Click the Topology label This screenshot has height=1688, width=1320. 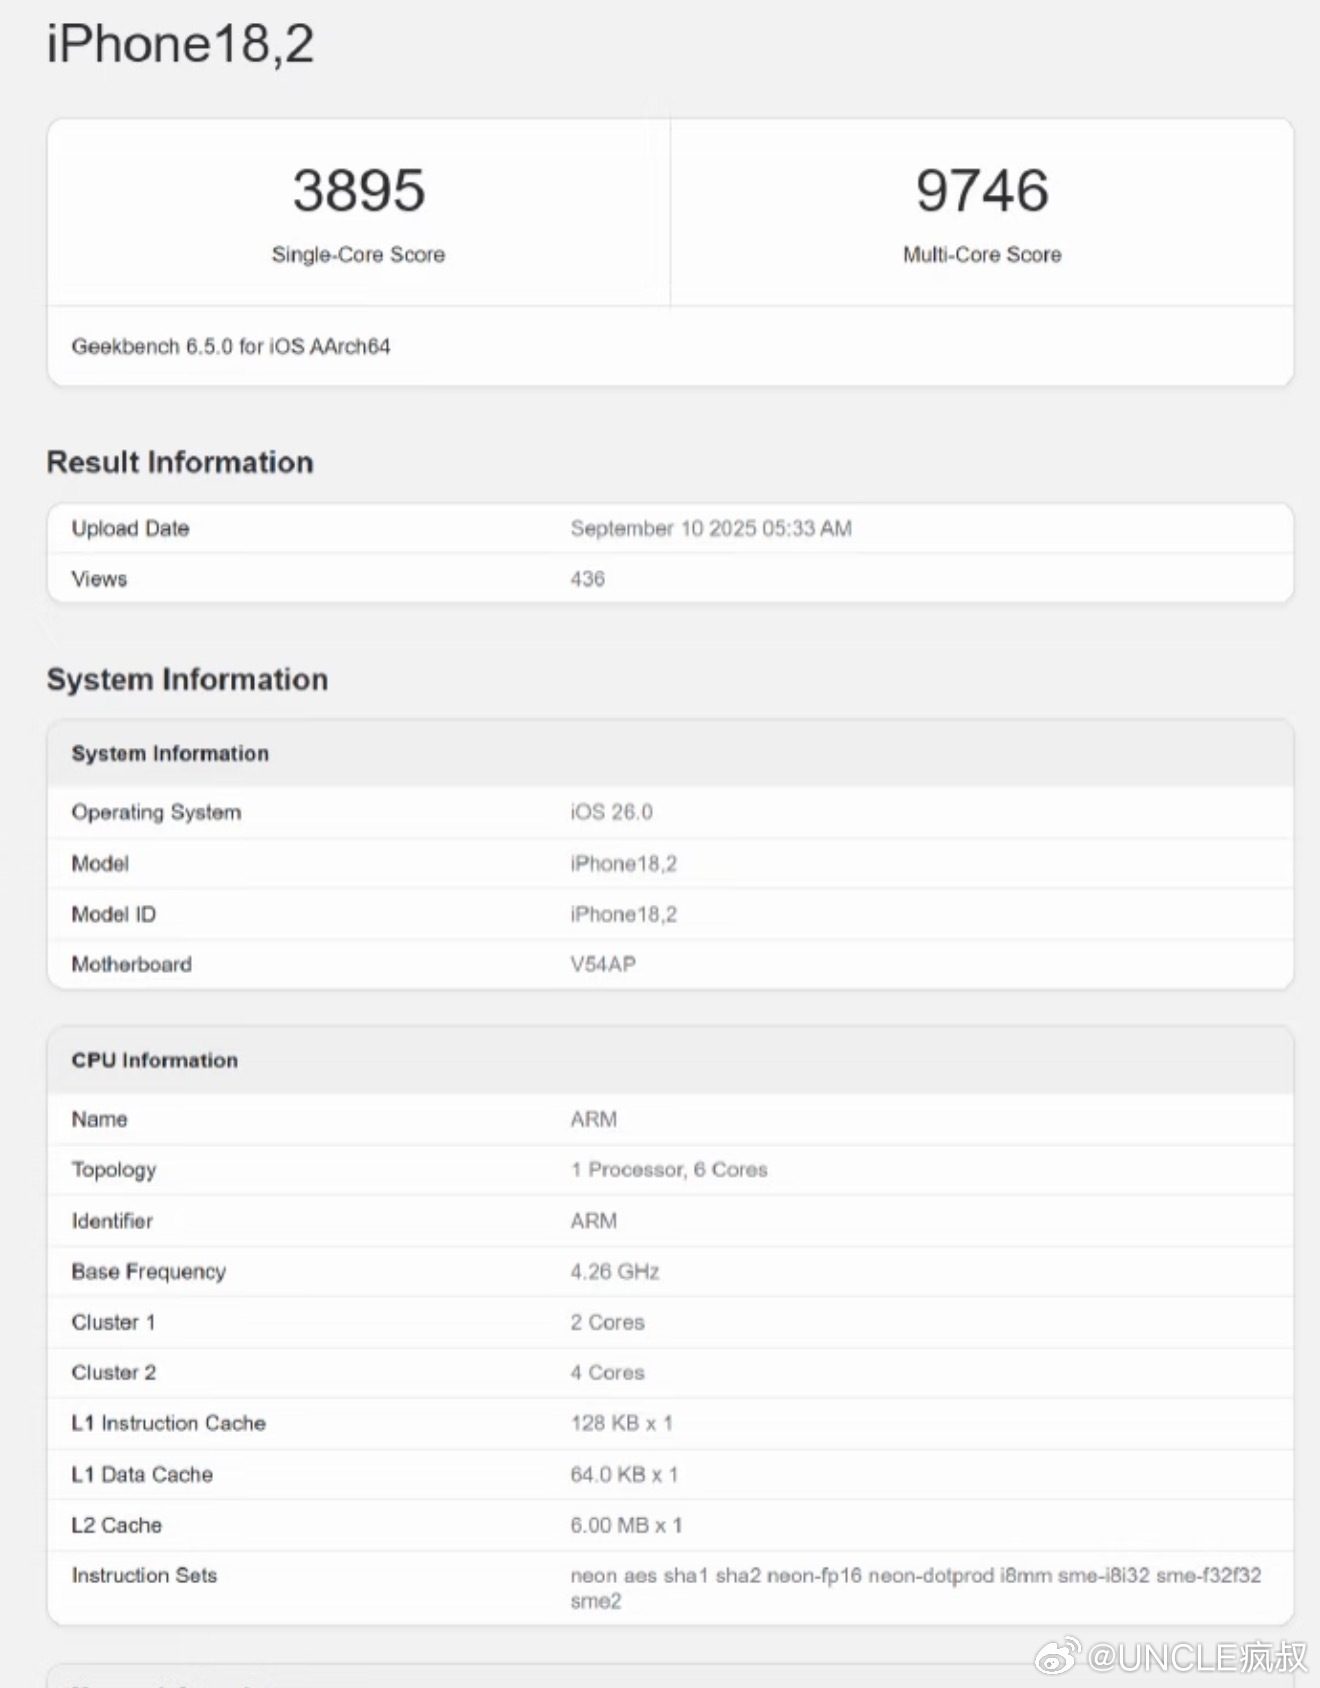pyautogui.click(x=114, y=1170)
